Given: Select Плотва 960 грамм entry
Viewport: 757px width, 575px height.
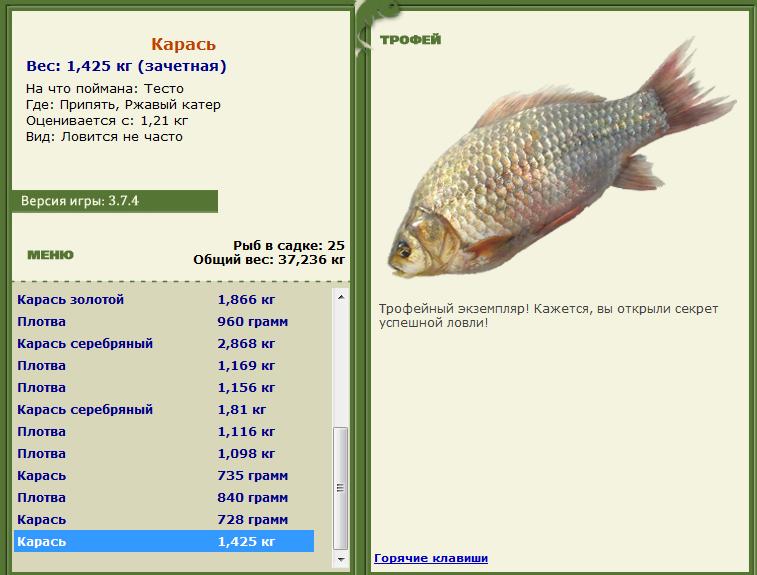Looking at the screenshot, I should click(164, 322).
